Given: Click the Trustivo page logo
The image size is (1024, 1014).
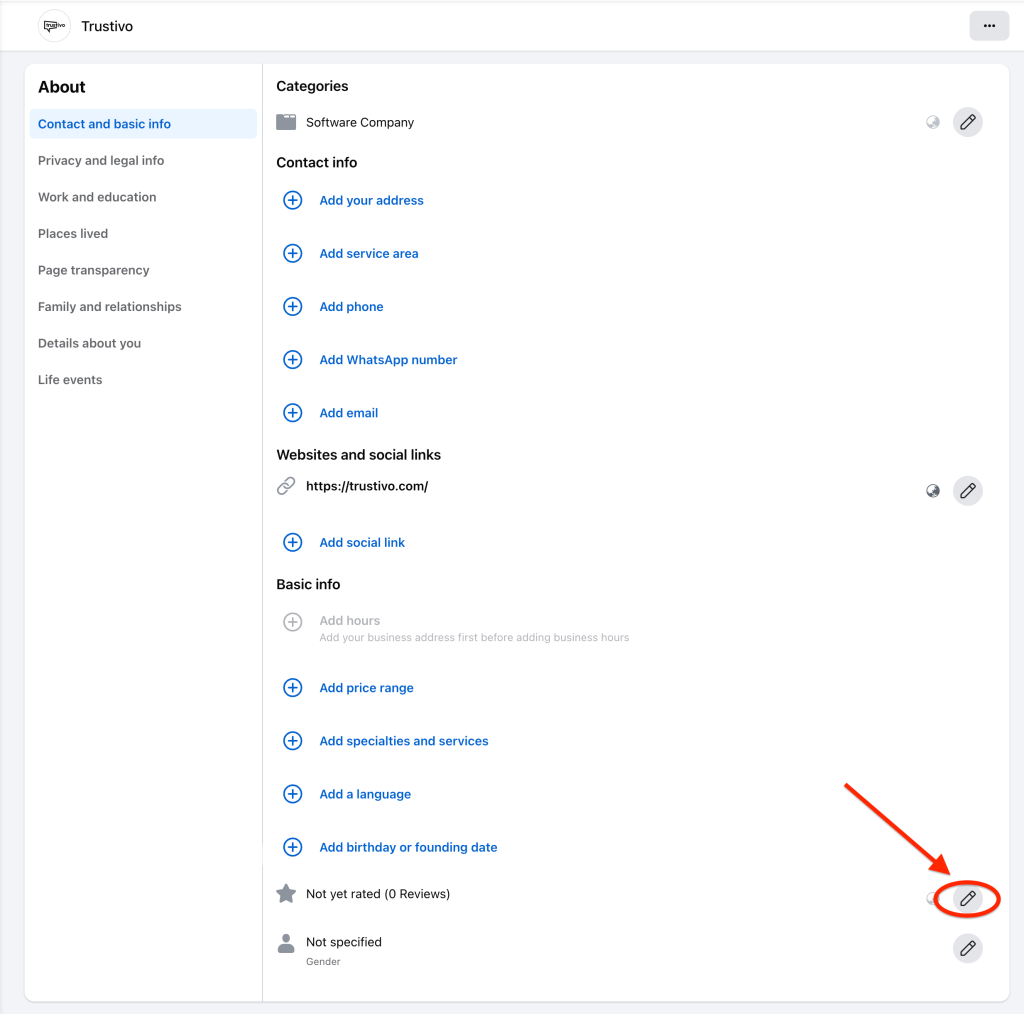Looking at the screenshot, I should click(54, 26).
